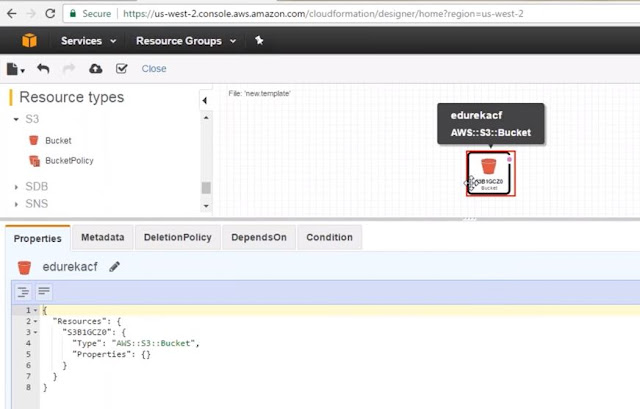
Task: Click the Resource types heading
Action: [71, 98]
